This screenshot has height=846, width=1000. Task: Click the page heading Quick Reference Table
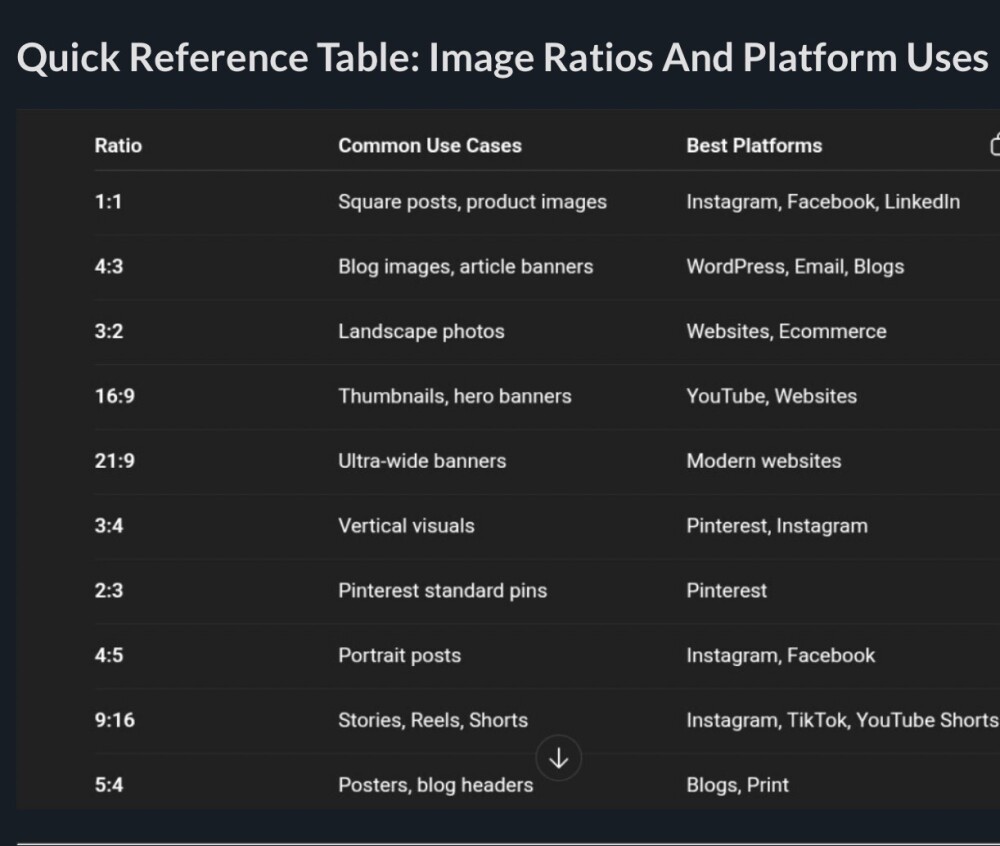[x=503, y=57]
